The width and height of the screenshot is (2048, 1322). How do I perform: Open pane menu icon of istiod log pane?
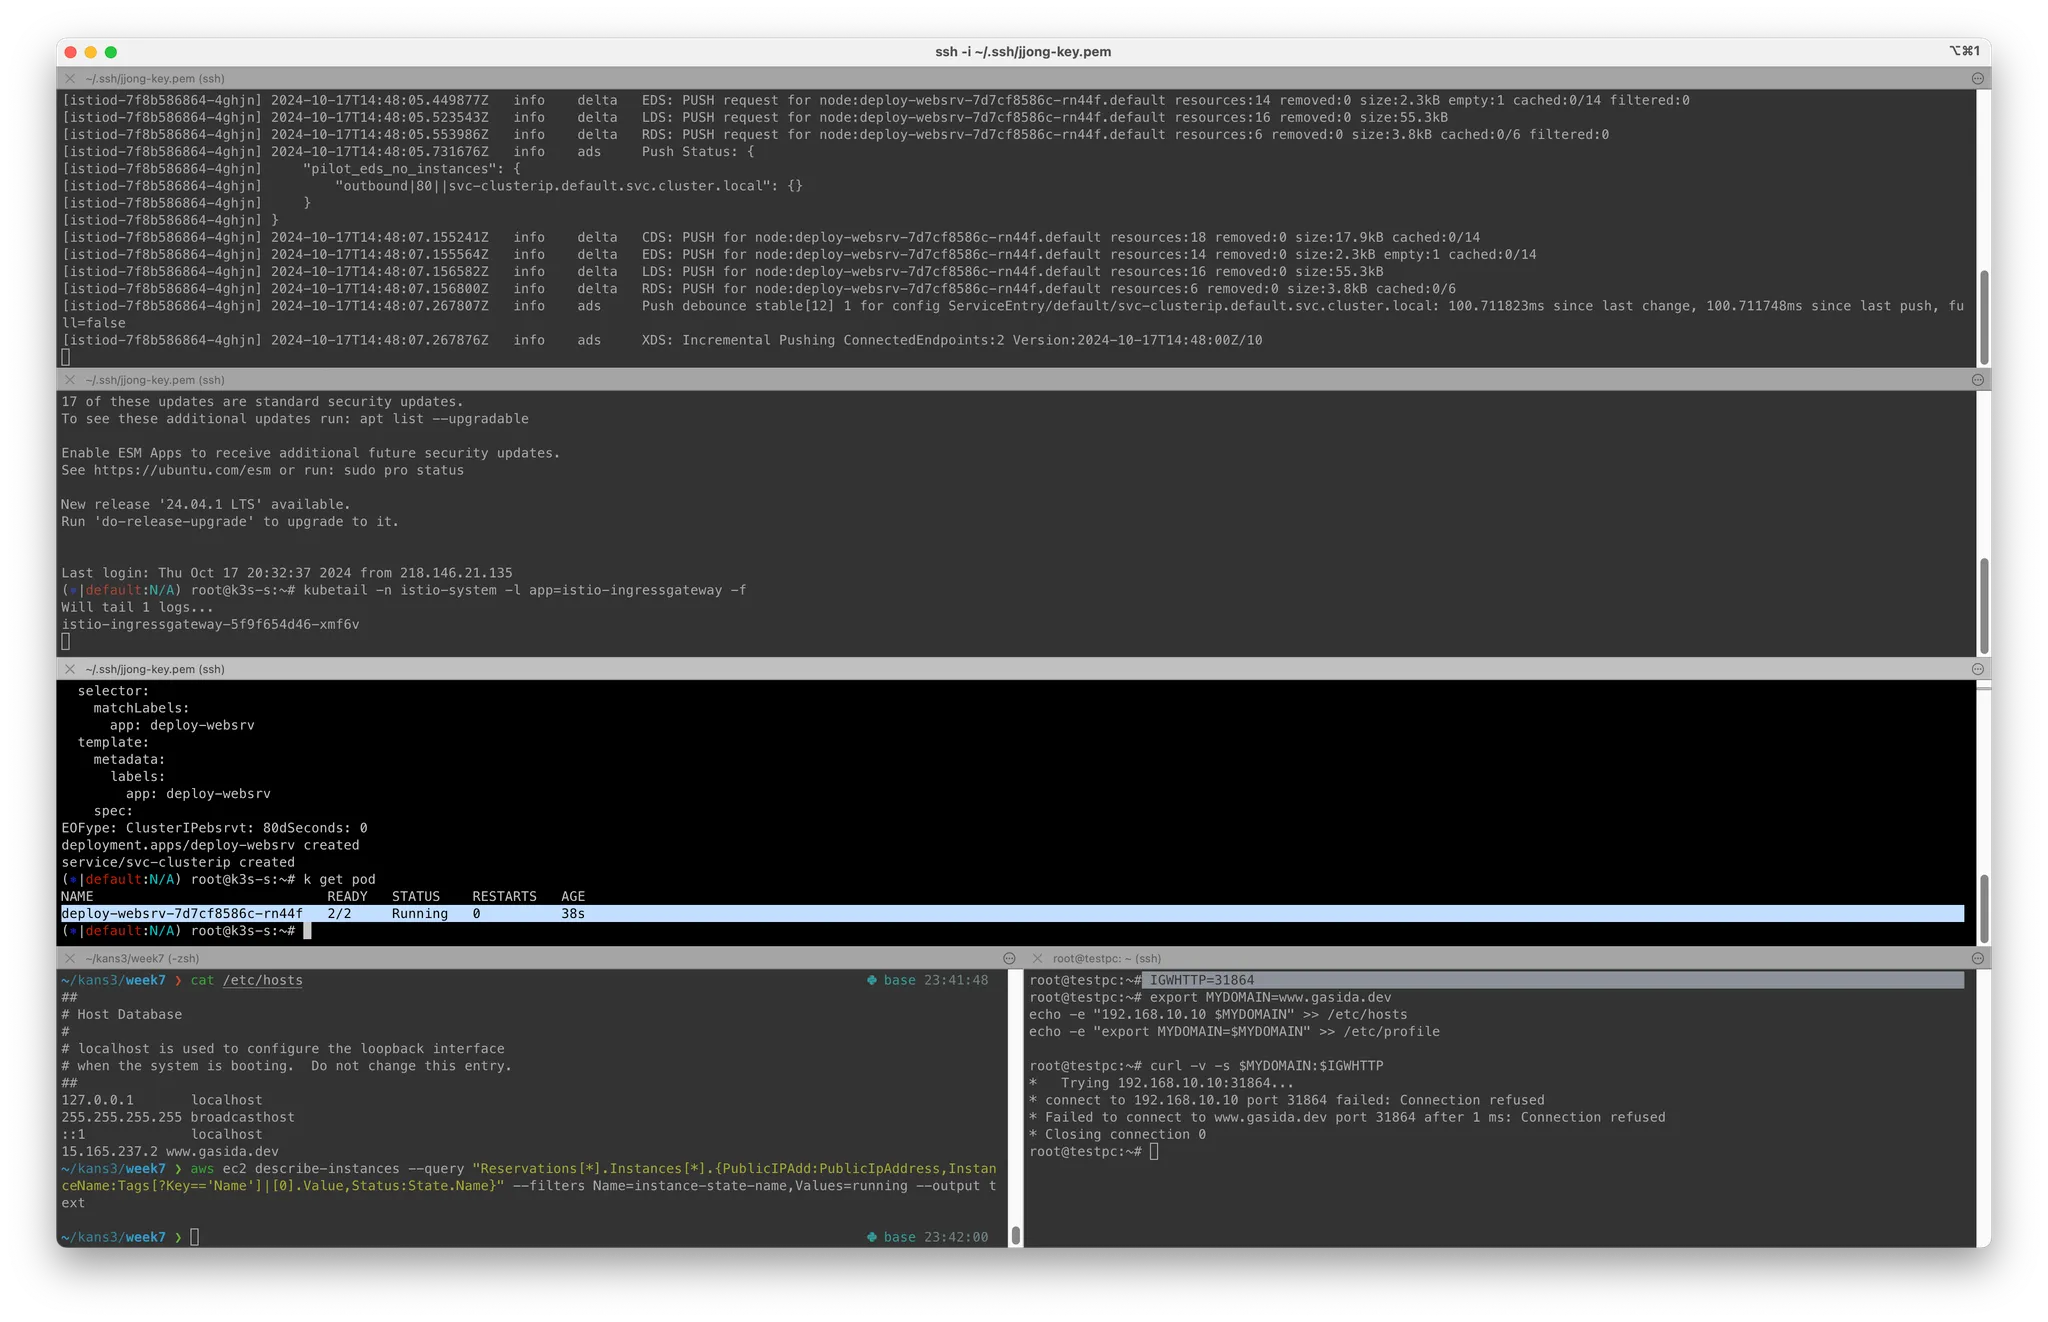[1977, 78]
